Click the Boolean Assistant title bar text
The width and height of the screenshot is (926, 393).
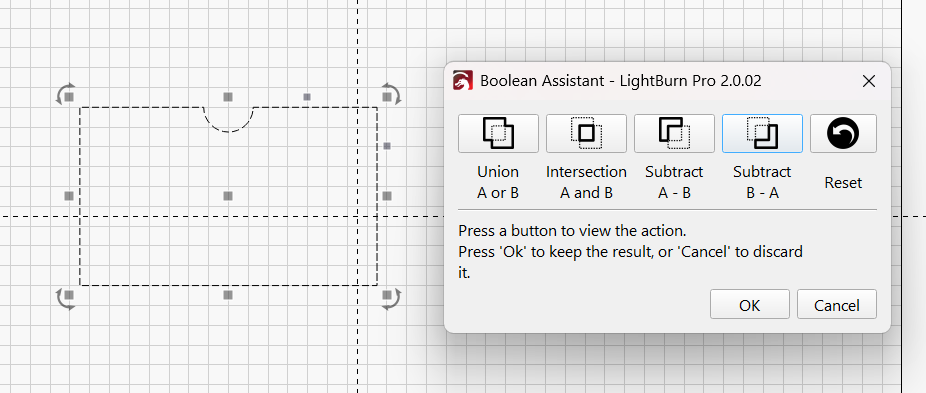pyautogui.click(x=621, y=81)
